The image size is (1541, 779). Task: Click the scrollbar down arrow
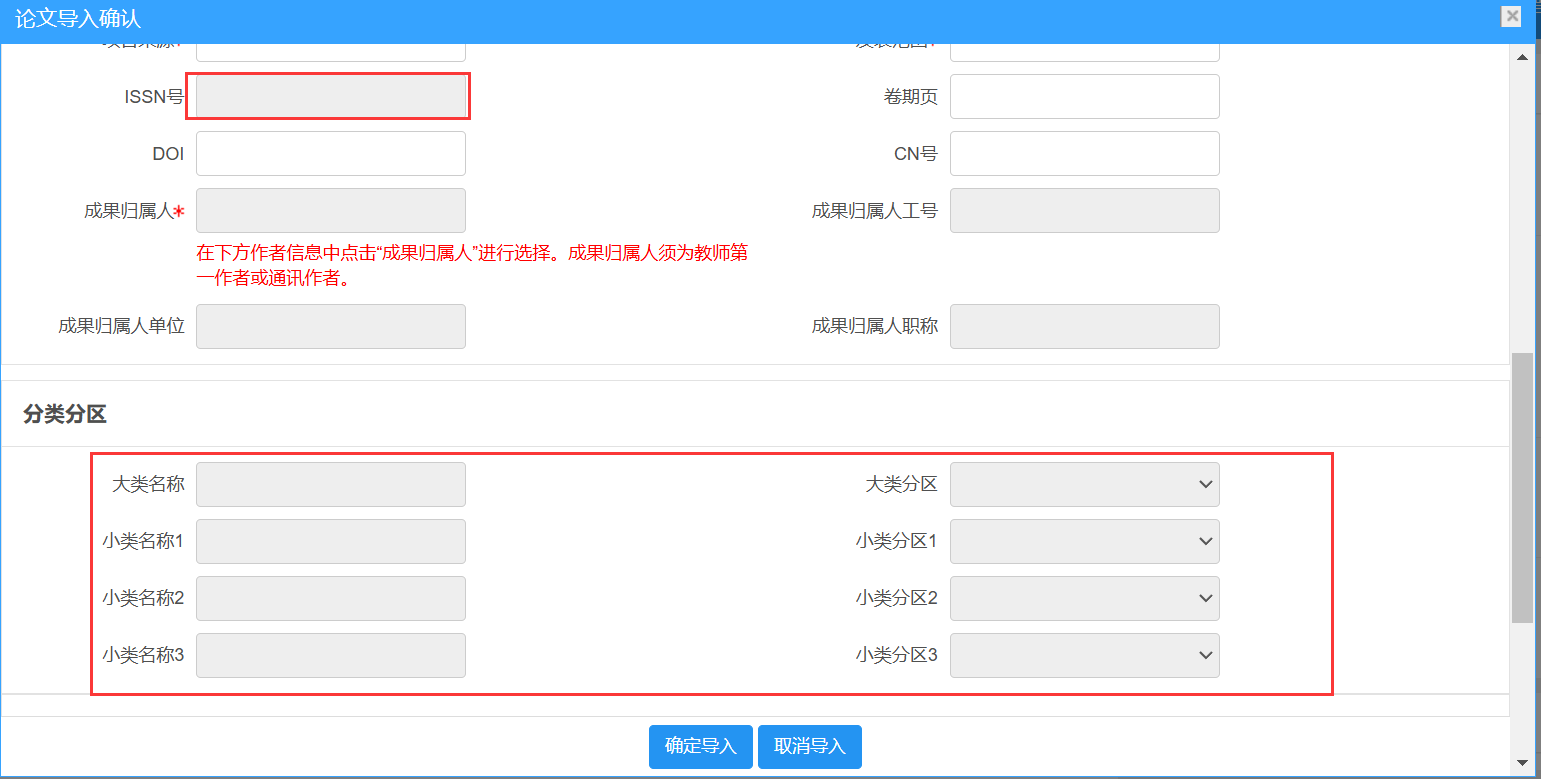[x=1522, y=762]
